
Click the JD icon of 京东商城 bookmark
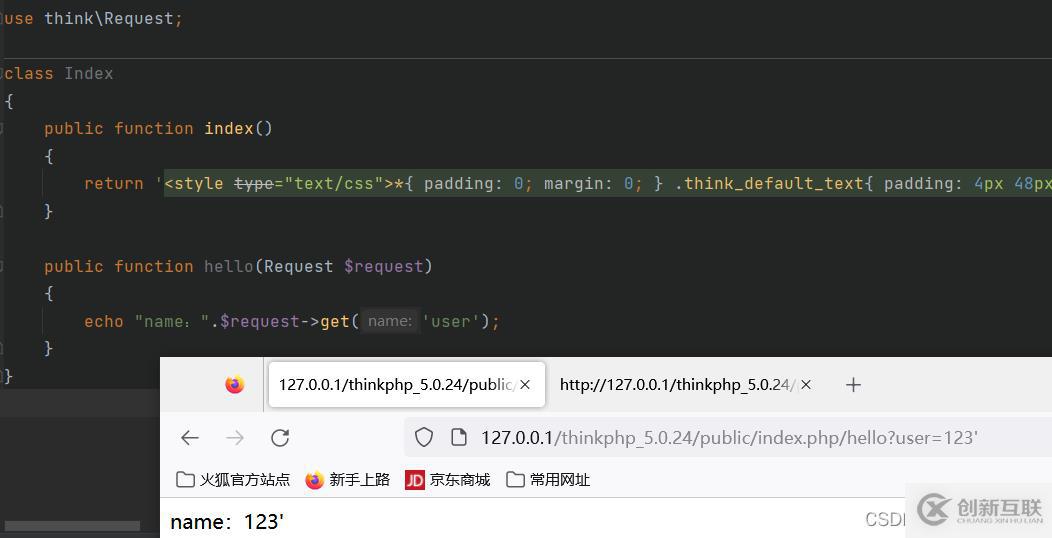pyautogui.click(x=415, y=480)
